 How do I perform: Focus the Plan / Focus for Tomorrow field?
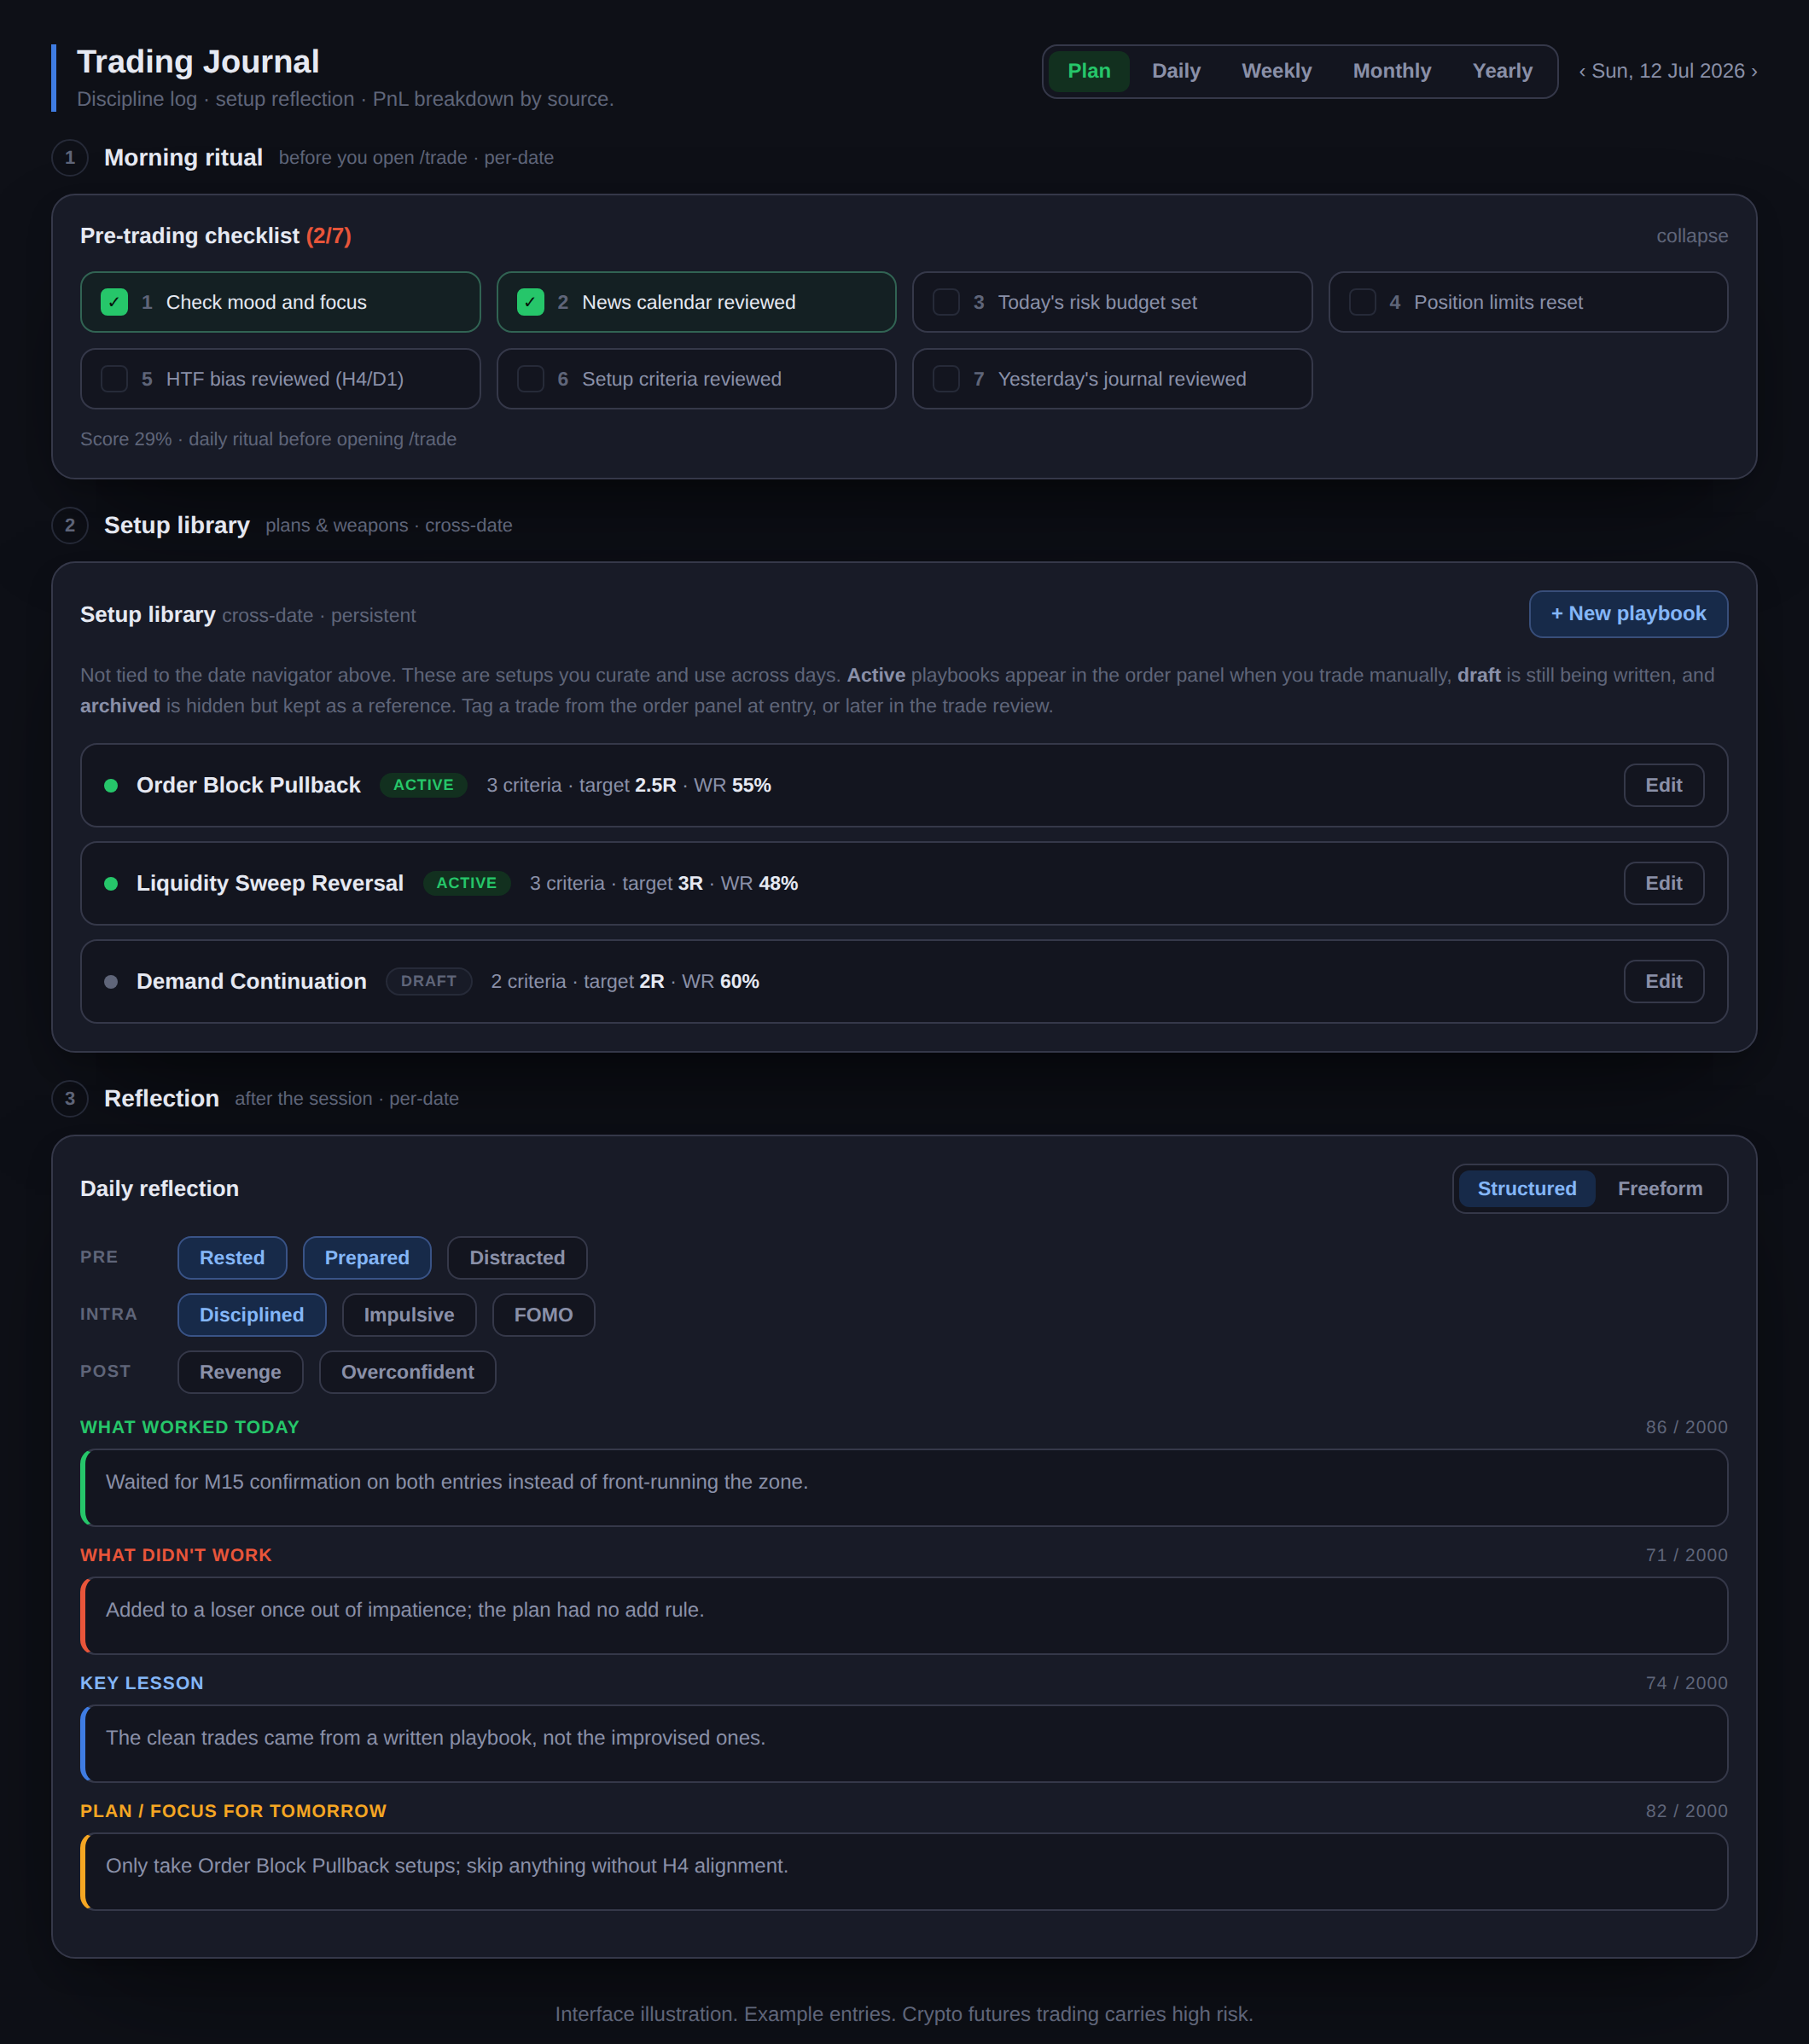(x=904, y=1871)
